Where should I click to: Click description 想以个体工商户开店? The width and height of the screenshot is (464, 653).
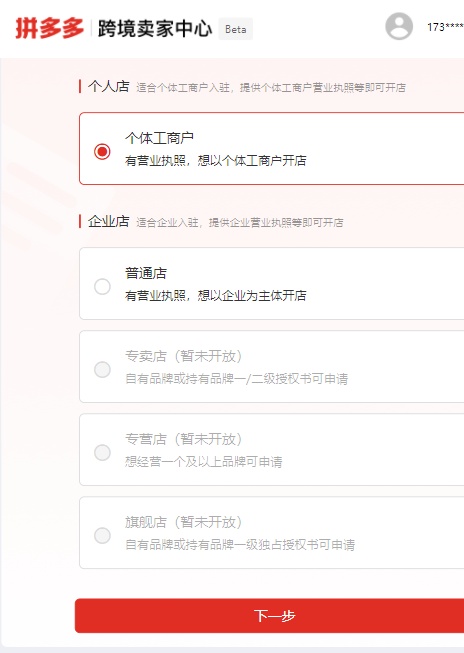tap(252, 160)
